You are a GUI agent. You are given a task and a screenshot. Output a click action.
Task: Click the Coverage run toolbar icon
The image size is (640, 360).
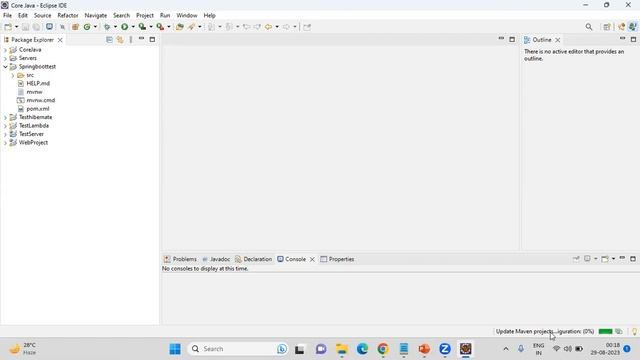pyautogui.click(x=142, y=27)
